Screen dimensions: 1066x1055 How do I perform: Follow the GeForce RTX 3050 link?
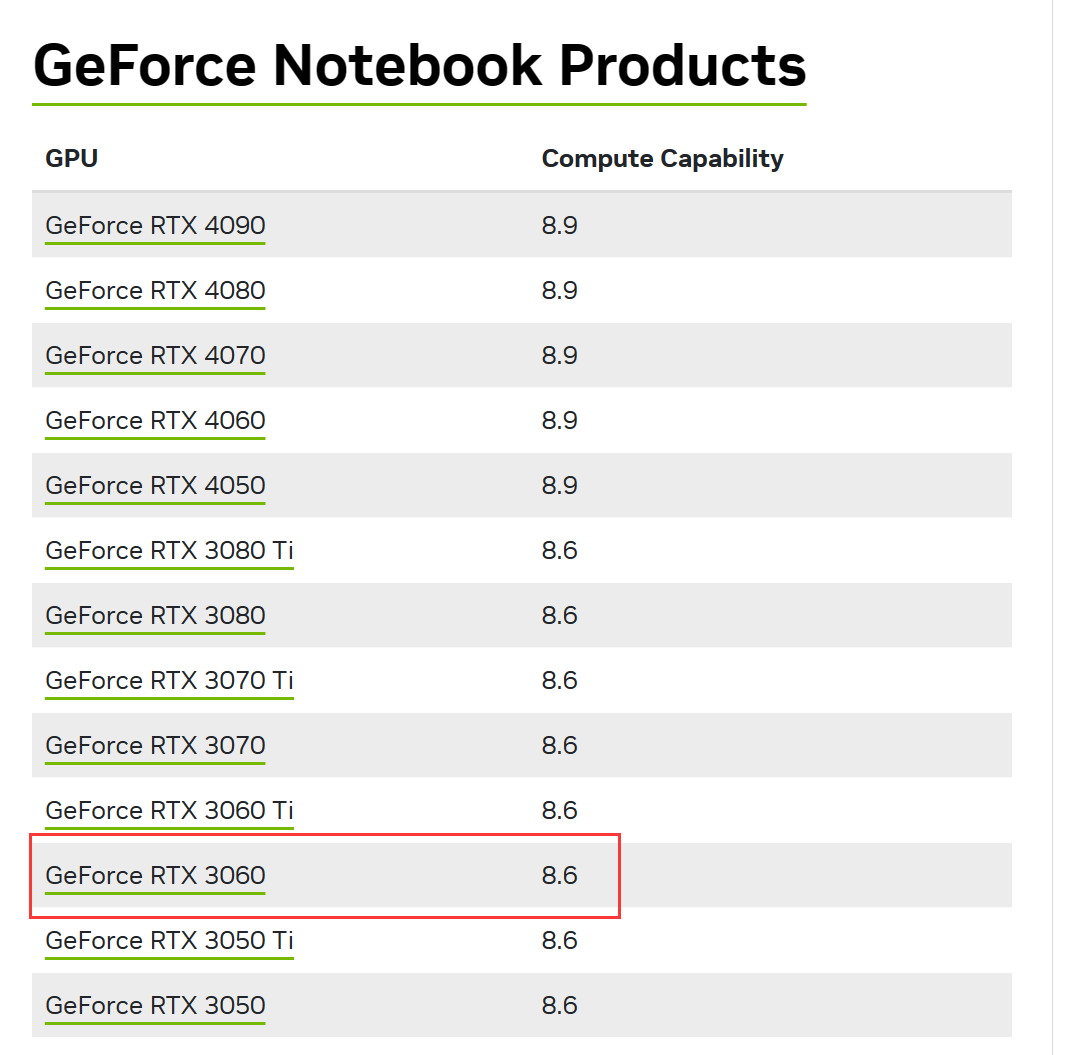pyautogui.click(x=155, y=1006)
